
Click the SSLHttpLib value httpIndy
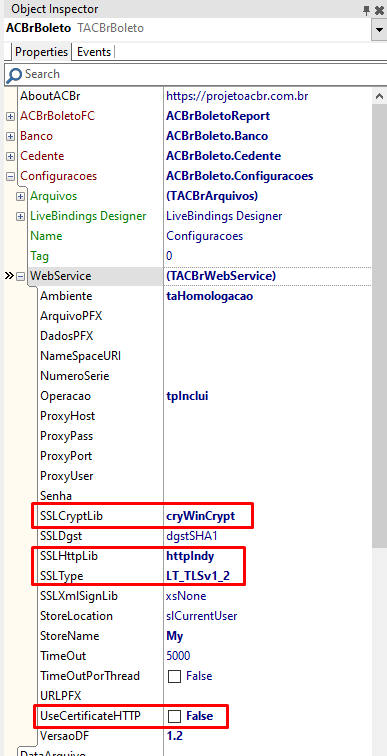190,556
